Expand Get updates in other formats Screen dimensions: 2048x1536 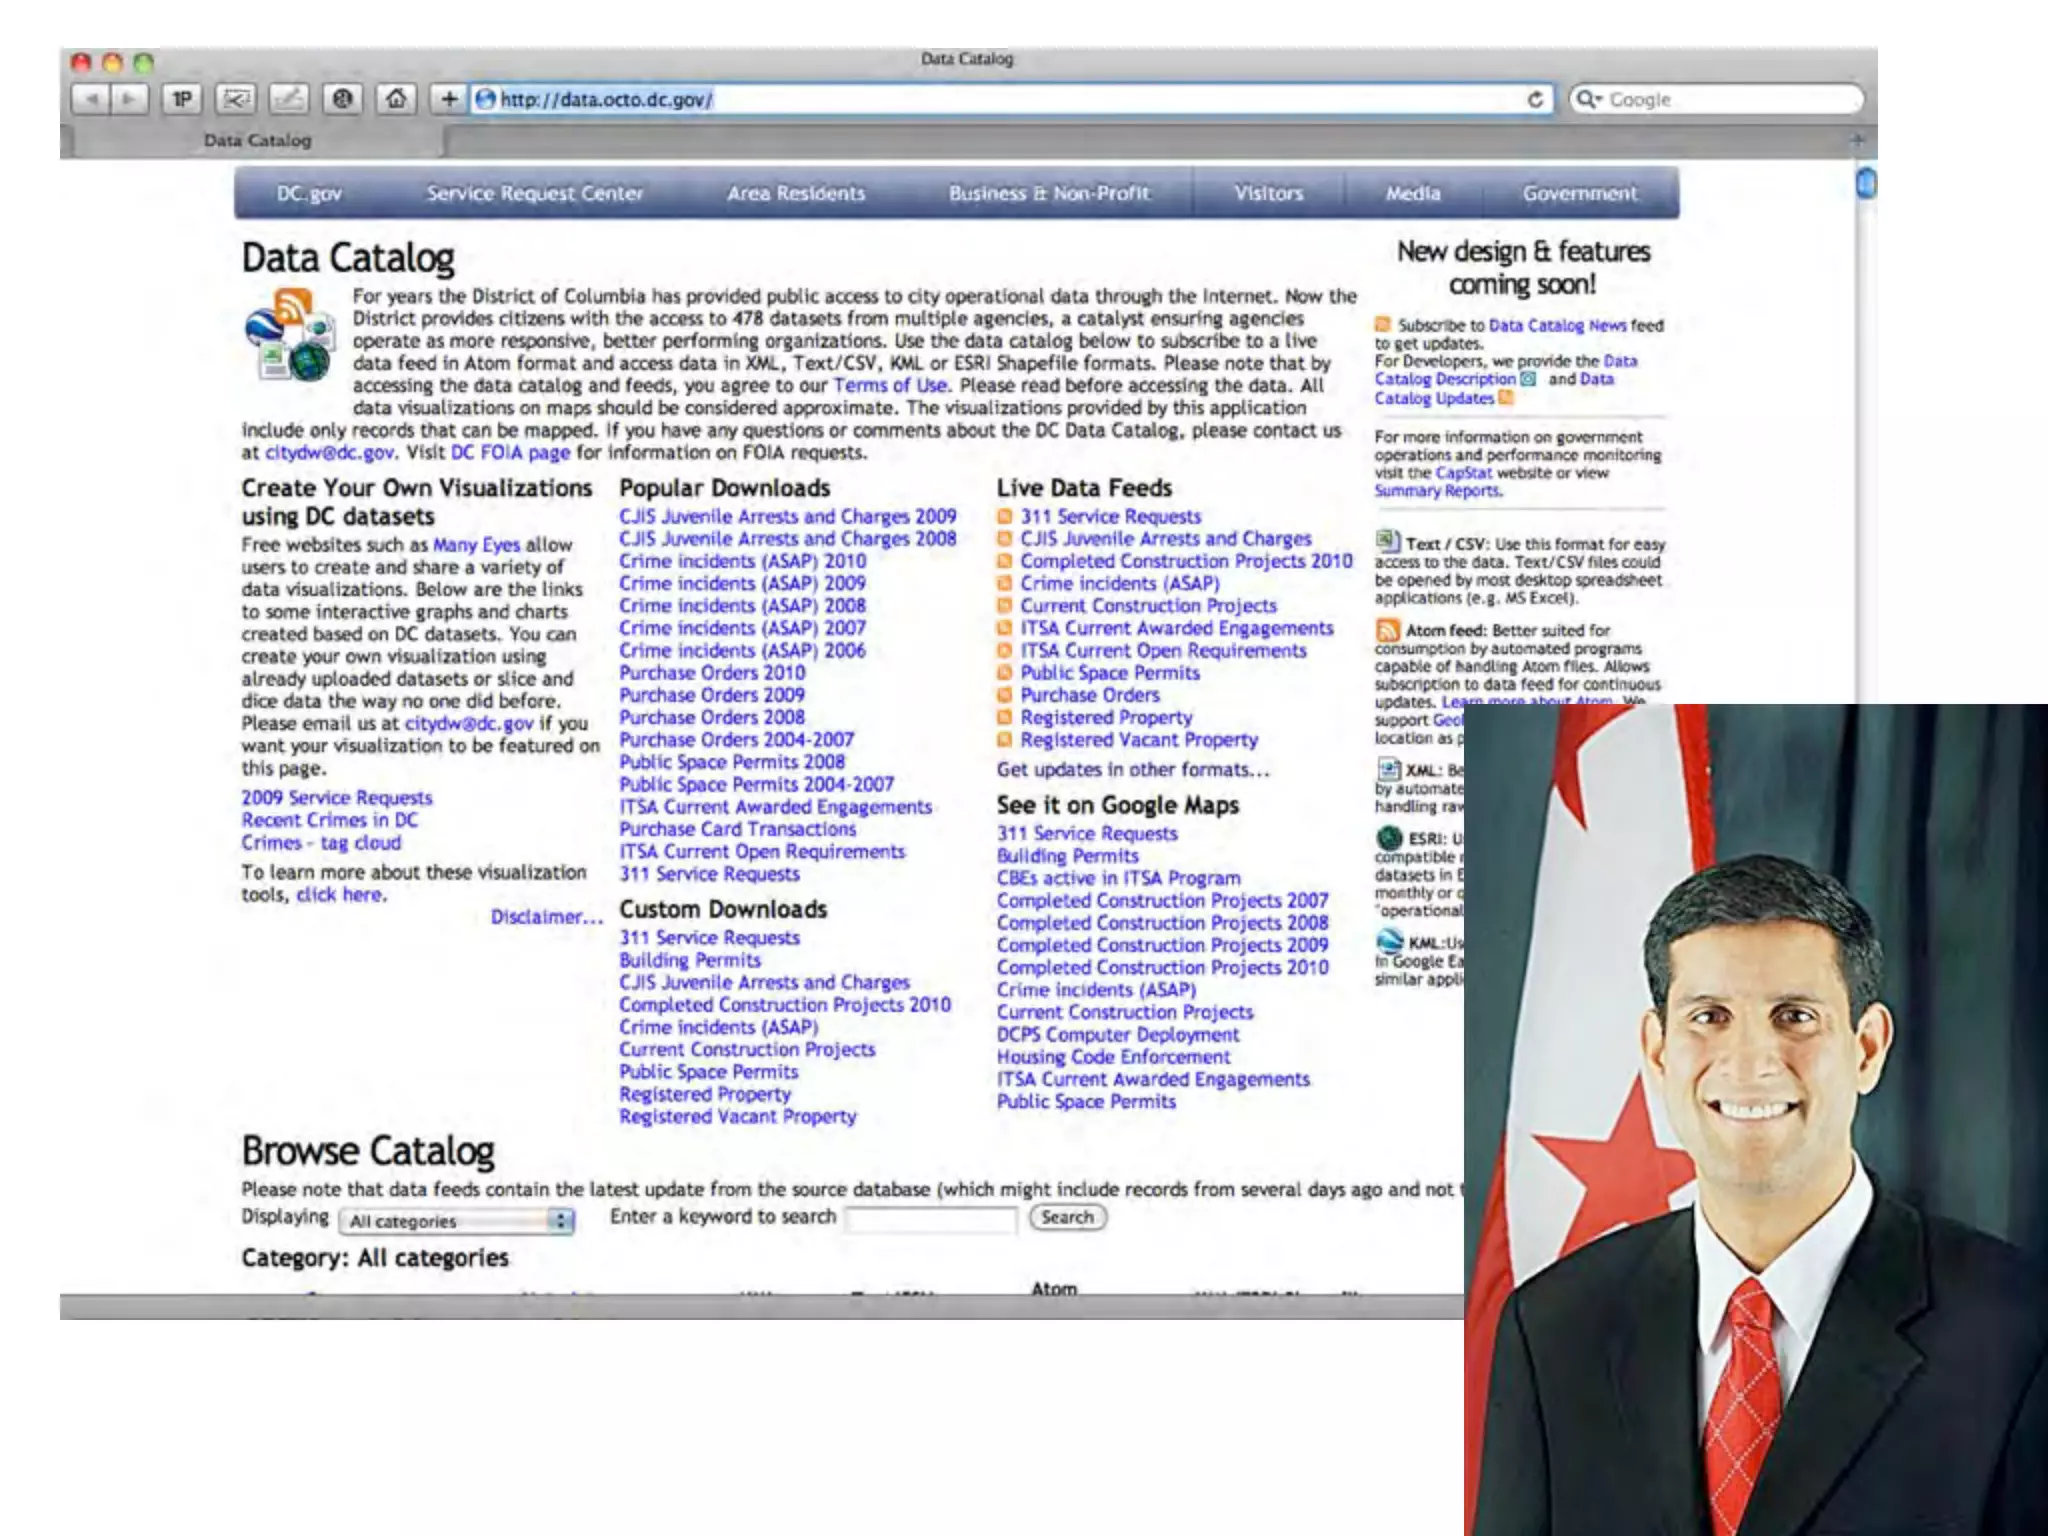click(1132, 770)
